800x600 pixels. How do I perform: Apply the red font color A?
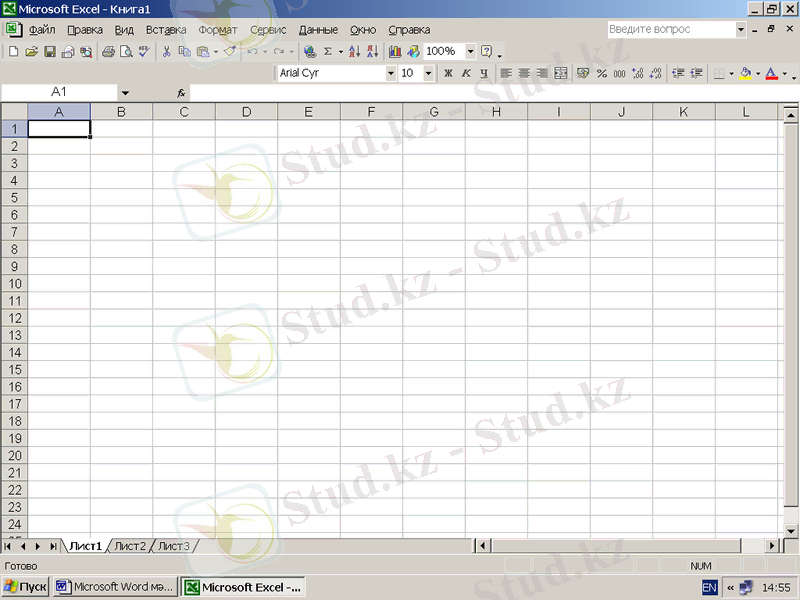[x=772, y=73]
